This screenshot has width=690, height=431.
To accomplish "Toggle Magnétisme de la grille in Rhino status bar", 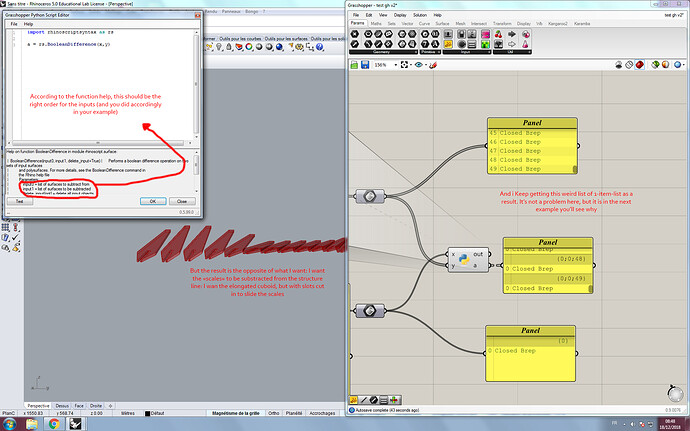I will tap(237, 413).
